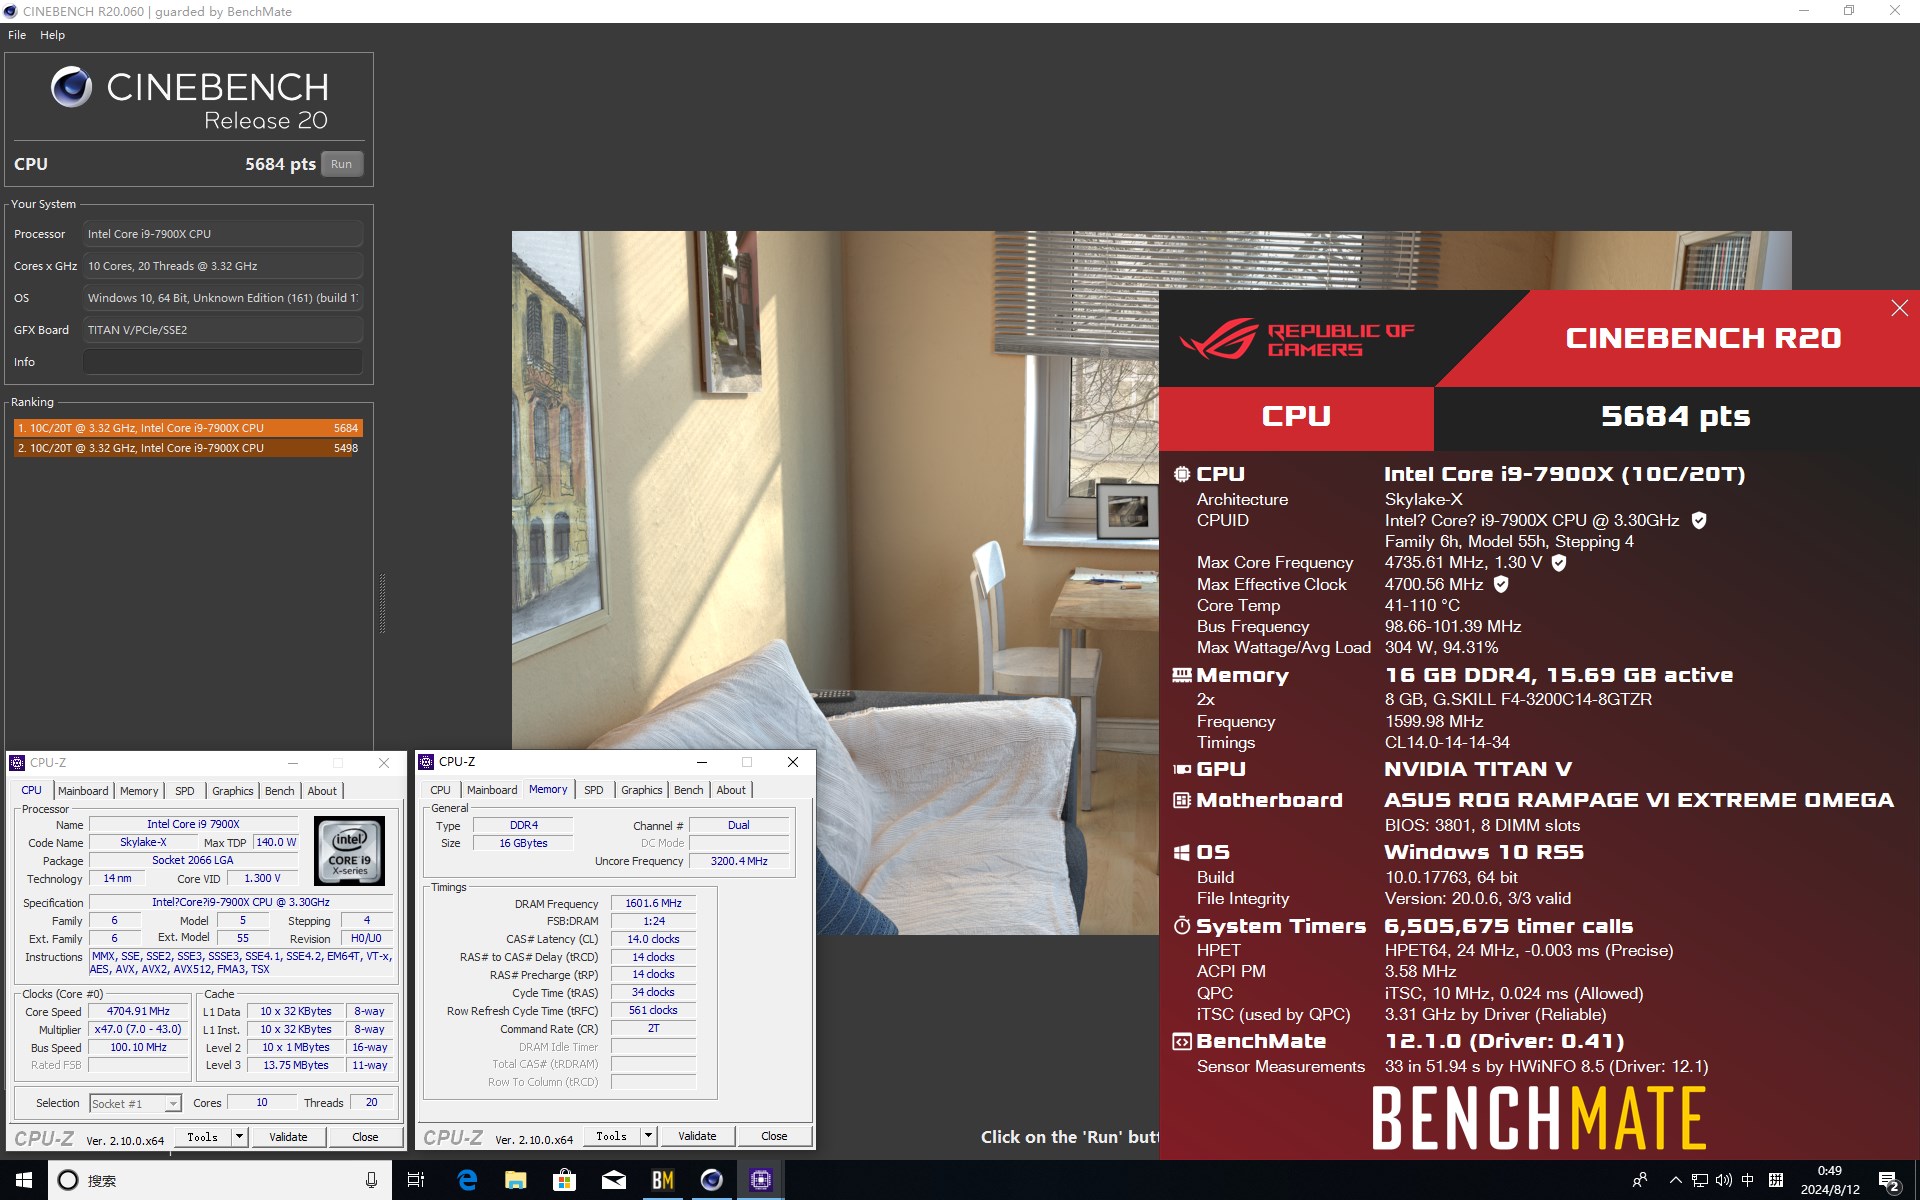This screenshot has width=1920, height=1200.
Task: Click the shield icon beside Max Effective Clock
Action: (x=1500, y=584)
